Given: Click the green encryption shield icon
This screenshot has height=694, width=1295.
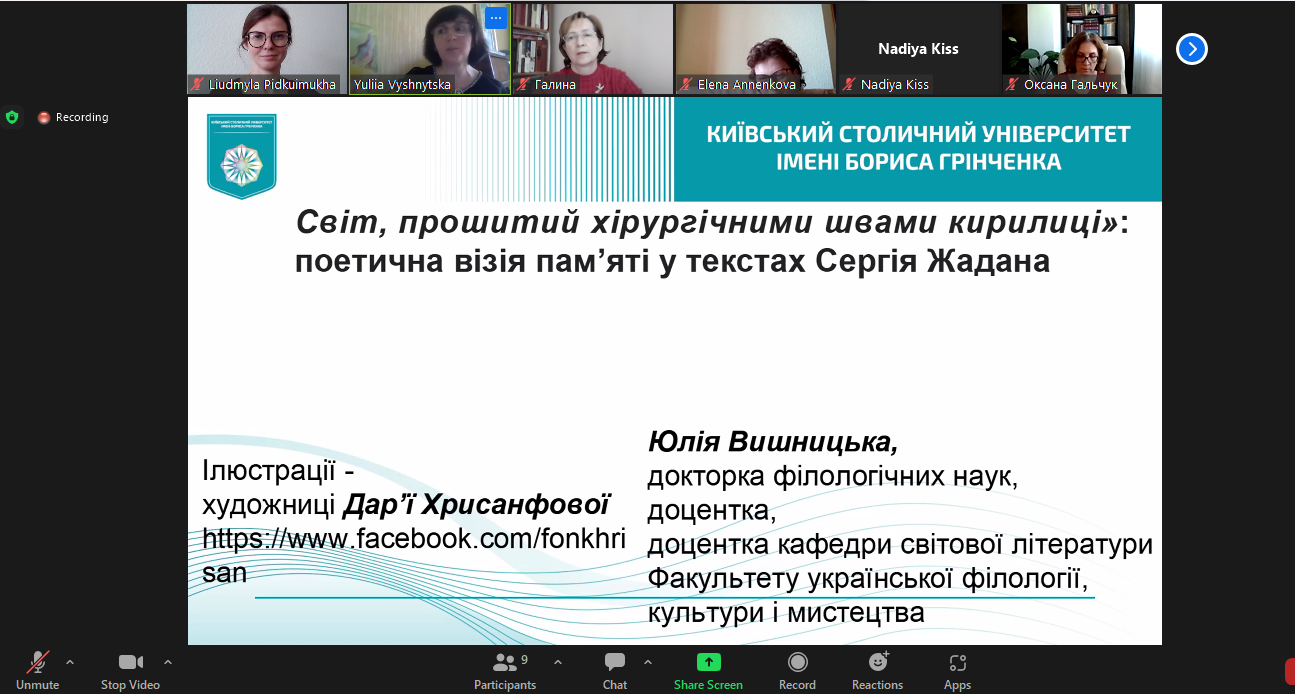Looking at the screenshot, I should pyautogui.click(x=12, y=117).
